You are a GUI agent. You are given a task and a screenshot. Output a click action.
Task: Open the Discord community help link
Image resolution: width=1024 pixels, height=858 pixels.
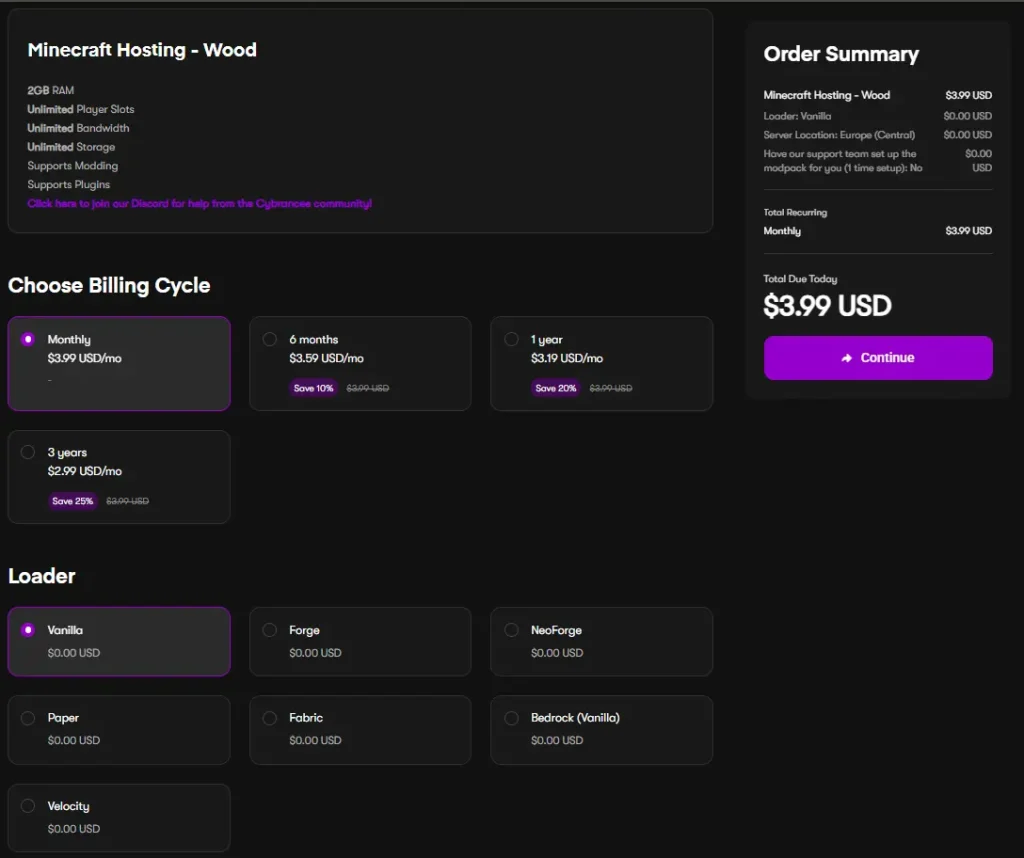(199, 203)
